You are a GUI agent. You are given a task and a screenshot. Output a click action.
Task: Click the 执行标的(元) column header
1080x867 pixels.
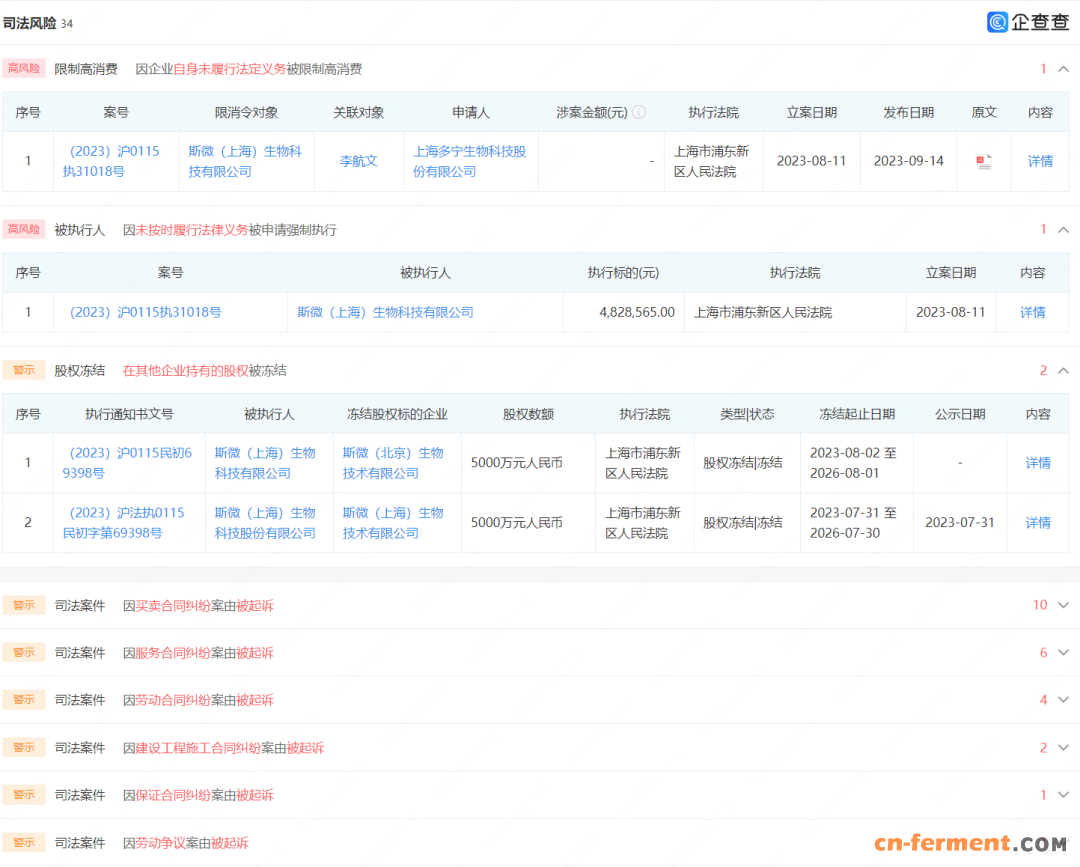623,273
